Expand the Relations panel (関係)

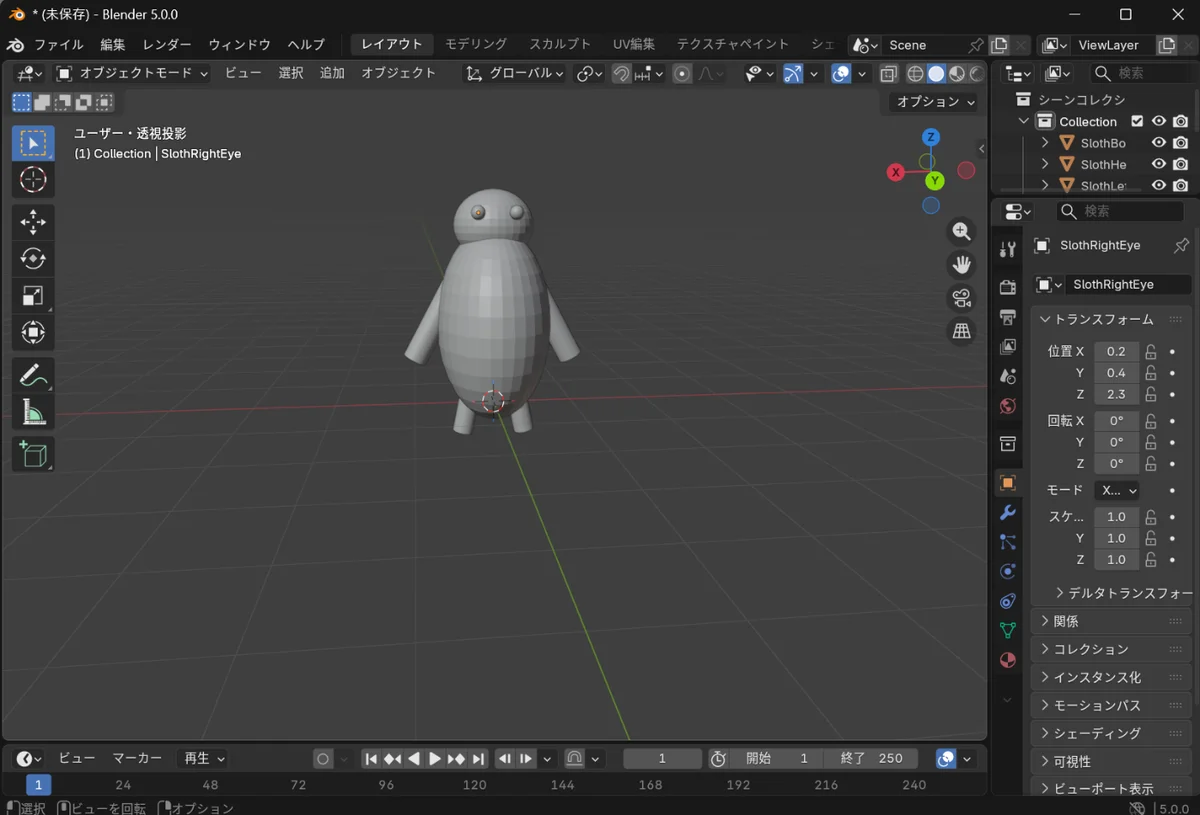(1066, 621)
